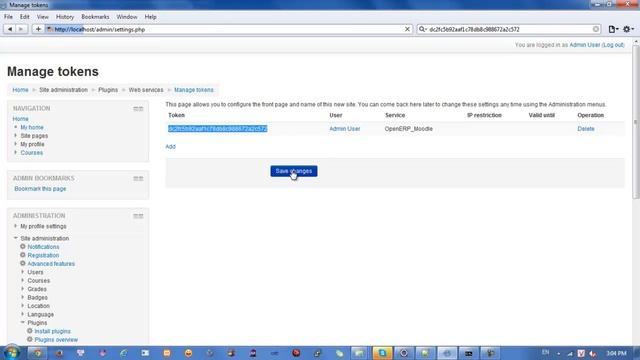This screenshot has height=360, width=640.
Task: Go back with the browser back arrow
Action: tap(10, 29)
